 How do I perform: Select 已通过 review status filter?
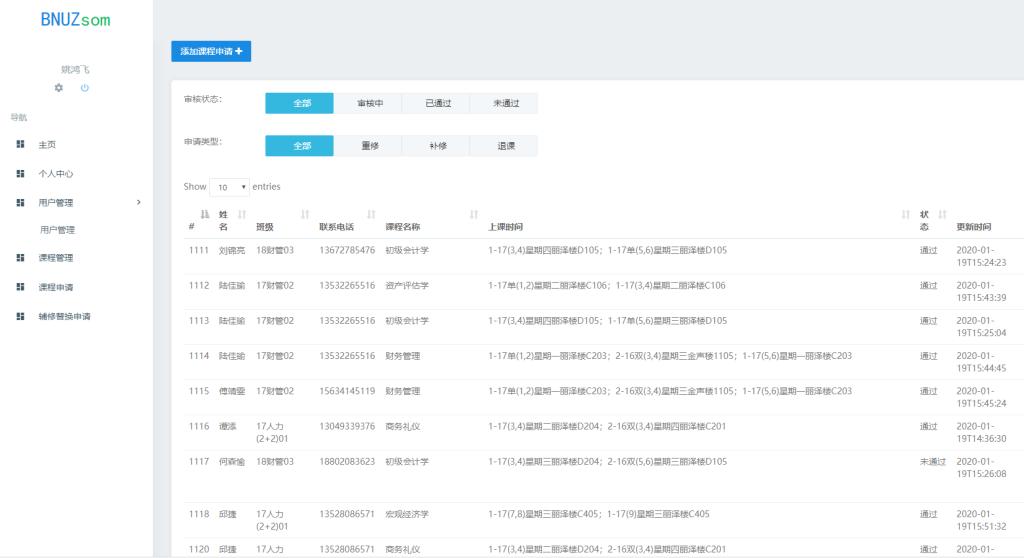437,103
